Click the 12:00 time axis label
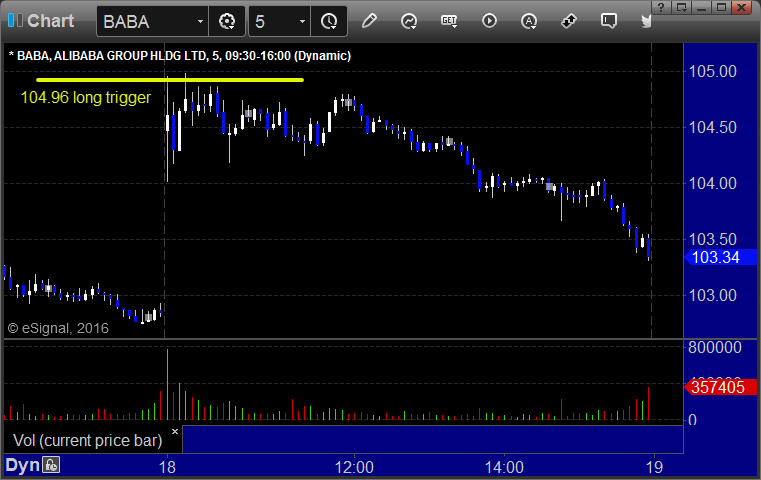Screen dimensions: 761x480 [x=354, y=467]
